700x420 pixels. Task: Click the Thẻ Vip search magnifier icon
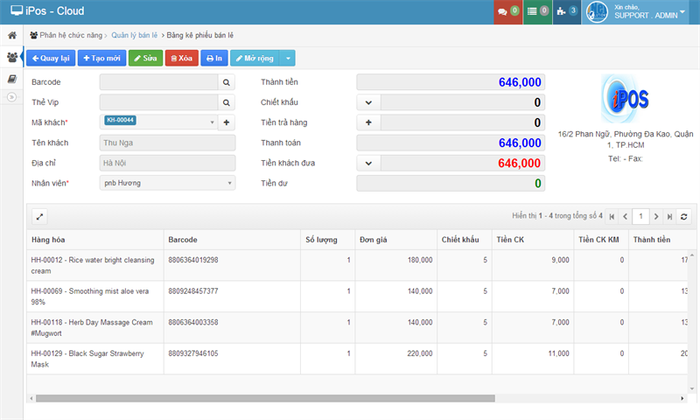click(226, 102)
